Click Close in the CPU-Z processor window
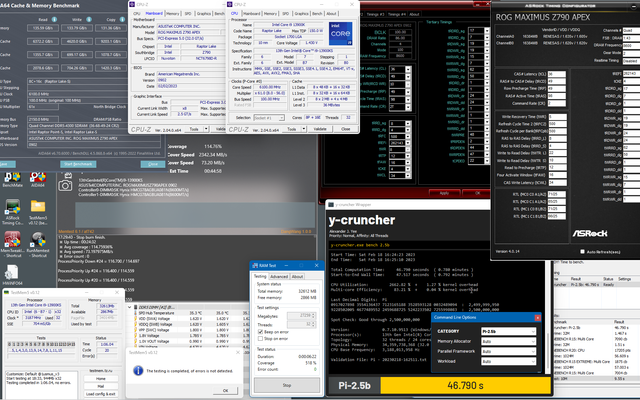Screen dimensions: 640x400 (x=345, y=129)
